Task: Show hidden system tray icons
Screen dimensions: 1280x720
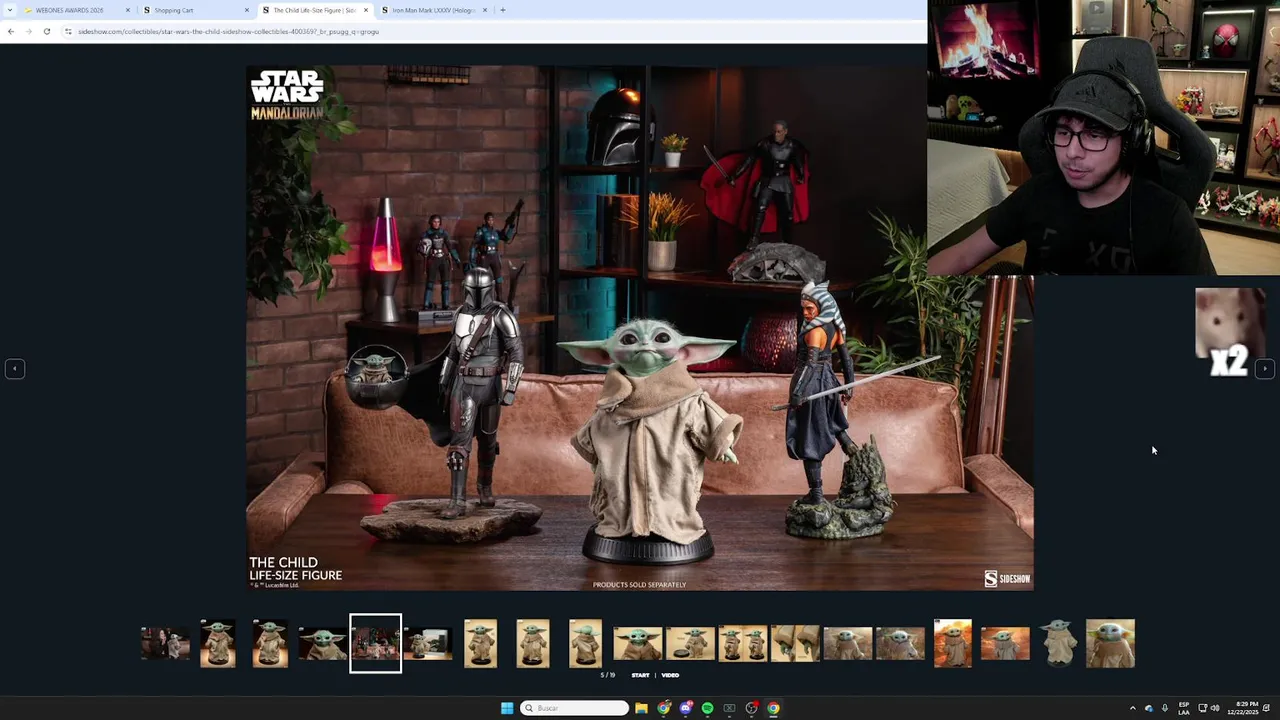Action: (x=1133, y=708)
